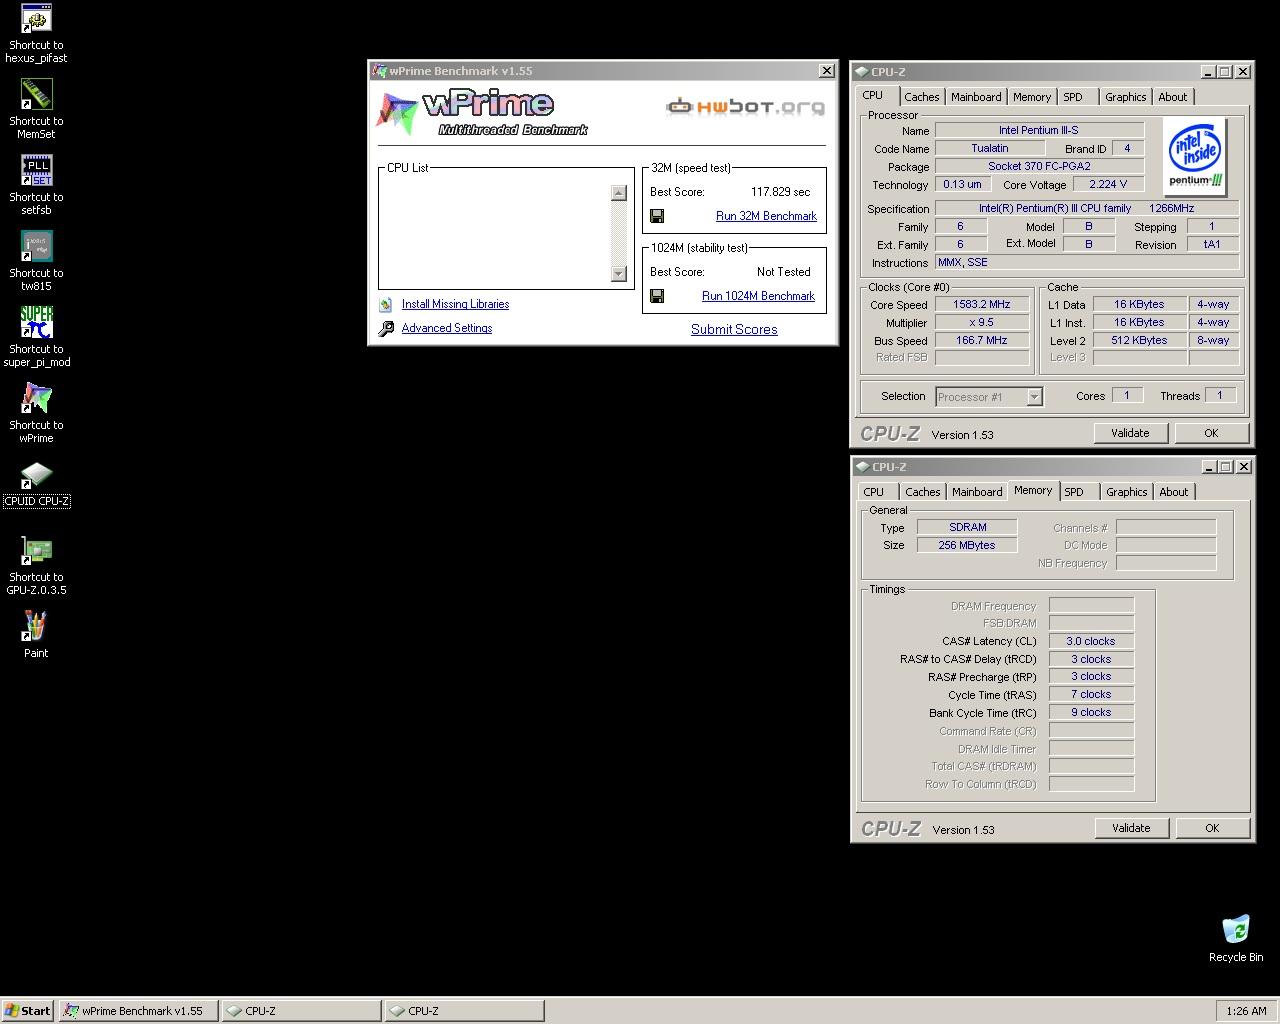Click the Advanced Settings magnifier icon
This screenshot has width=1280, height=1024.
[x=386, y=329]
